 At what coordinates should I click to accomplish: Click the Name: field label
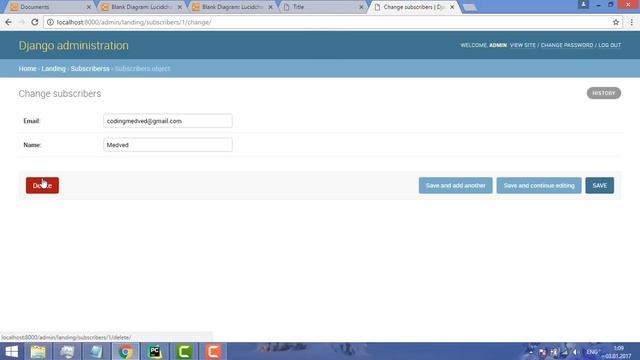(32, 145)
